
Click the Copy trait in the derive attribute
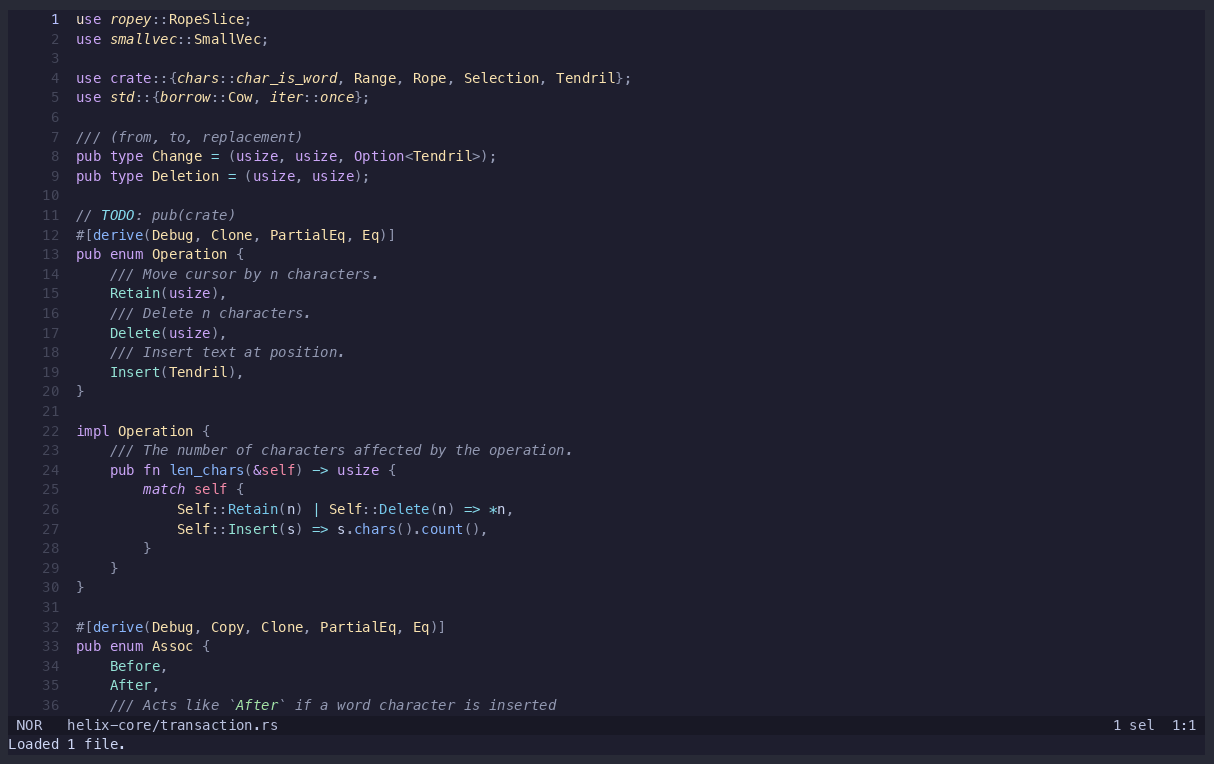pyautogui.click(x=227, y=627)
